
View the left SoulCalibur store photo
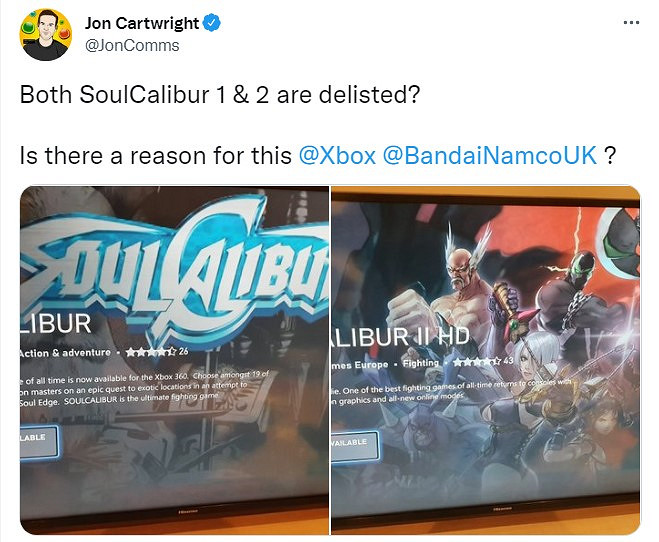point(174,360)
